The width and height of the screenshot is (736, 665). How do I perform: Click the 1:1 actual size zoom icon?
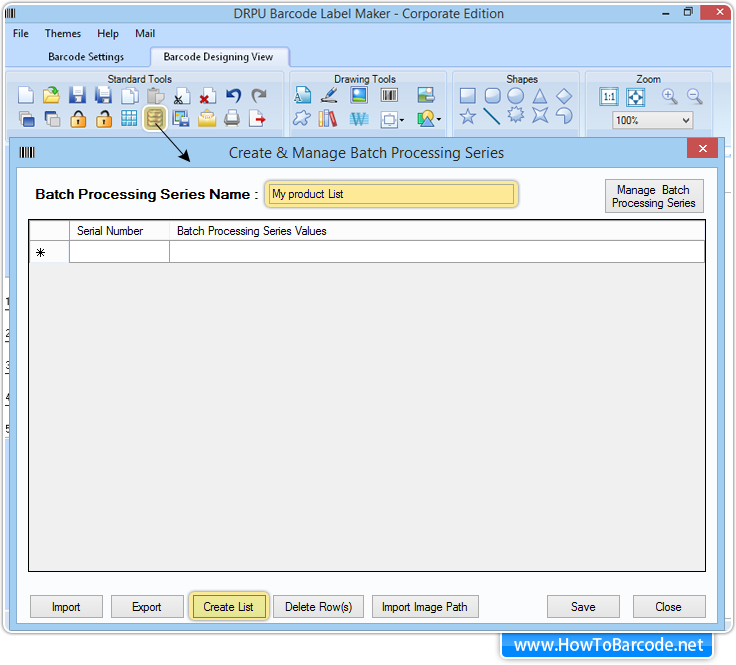click(609, 96)
